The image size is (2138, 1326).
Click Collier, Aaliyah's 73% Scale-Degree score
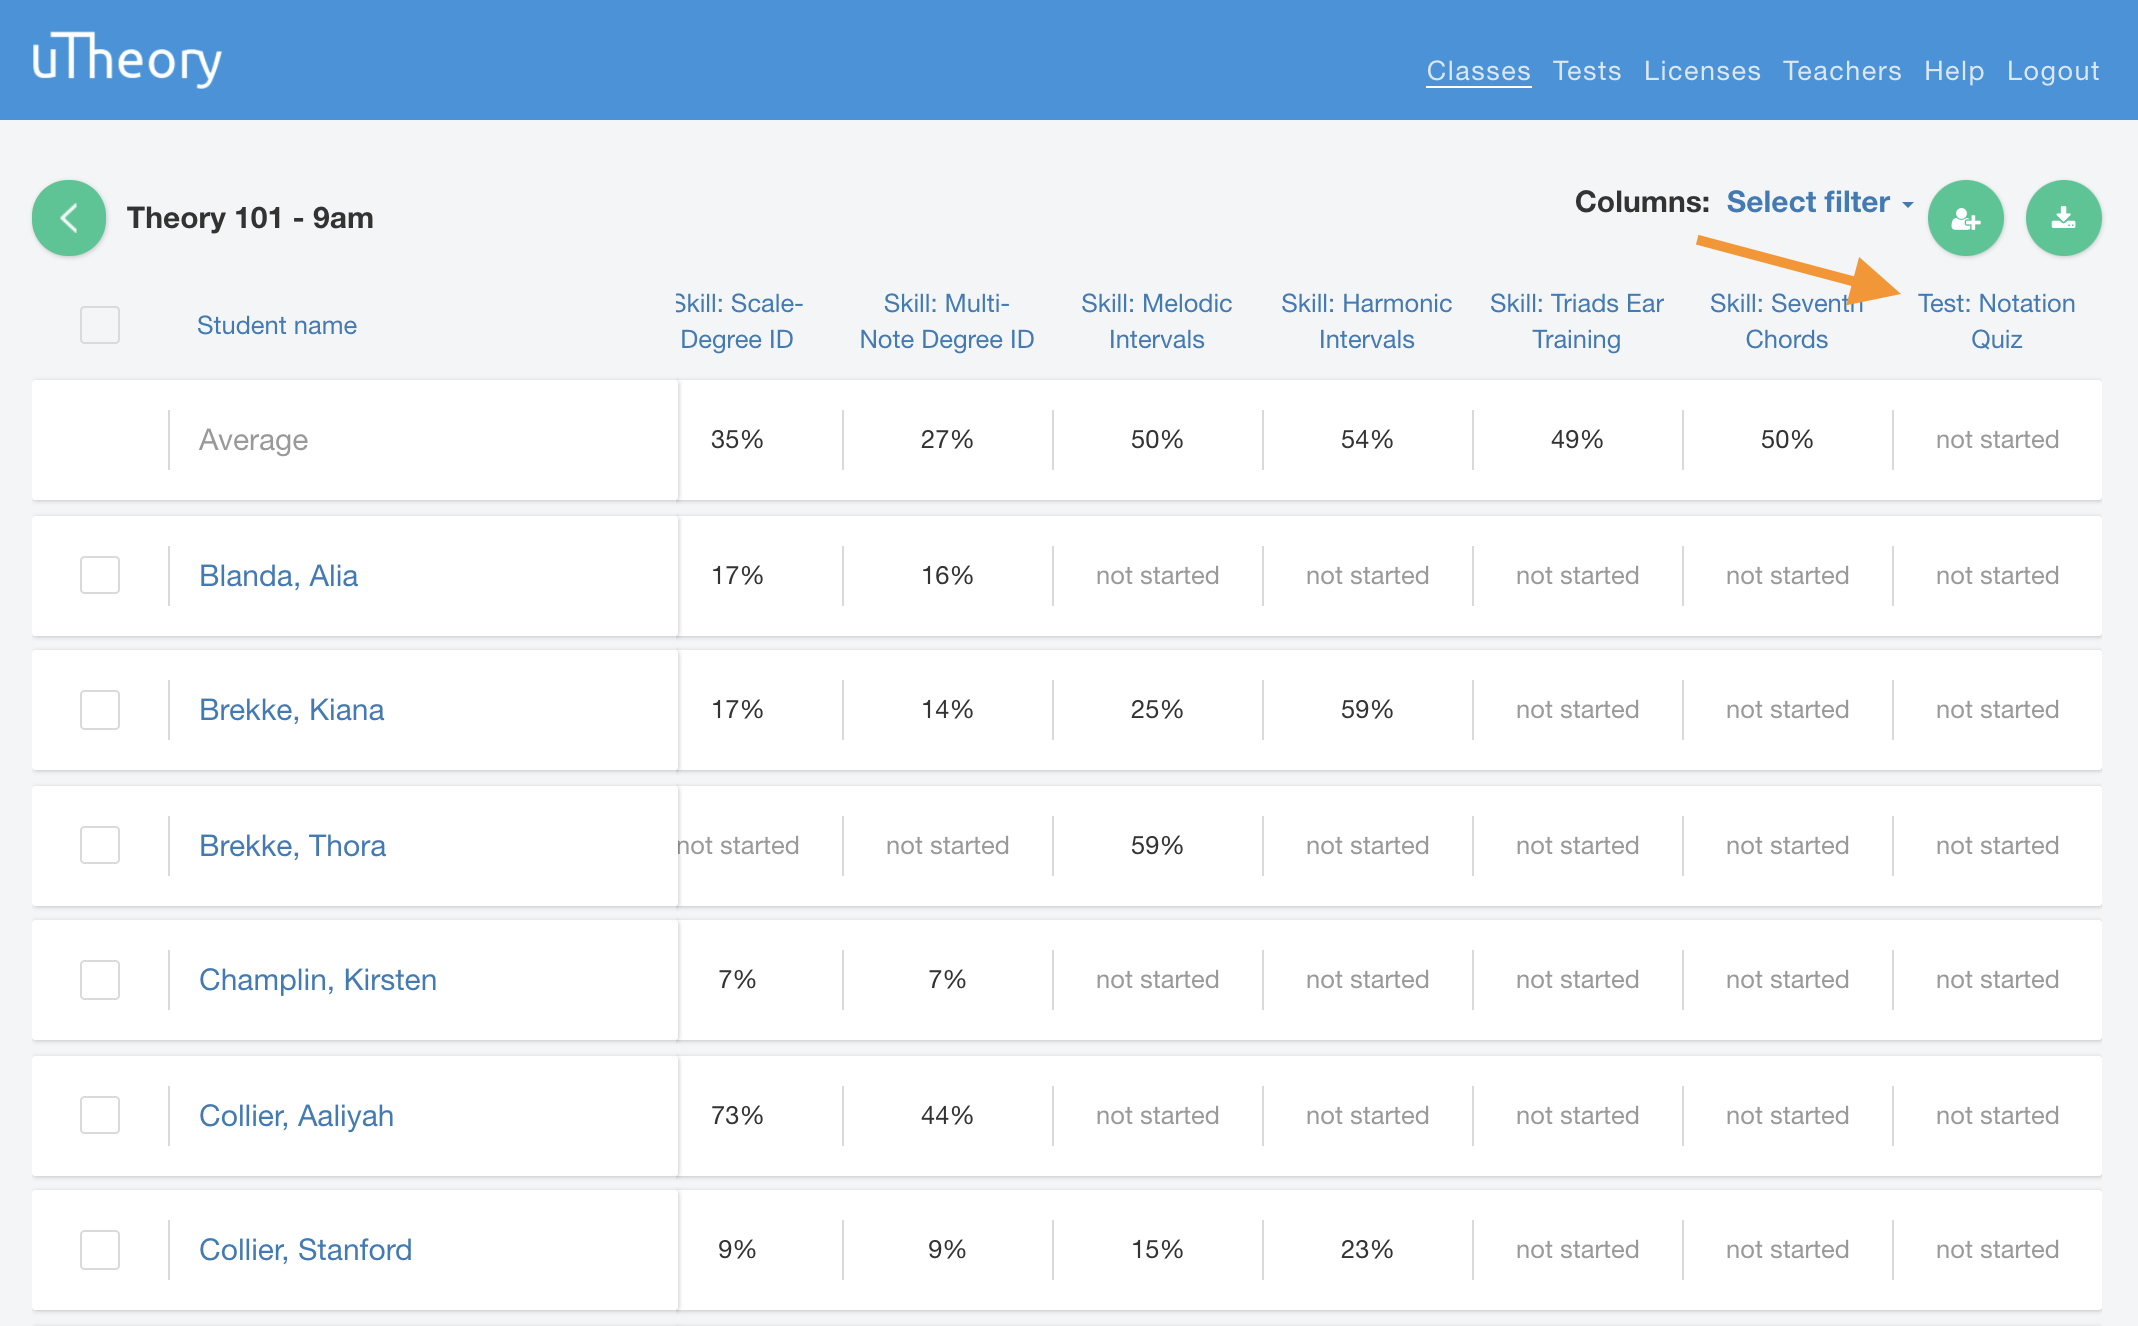click(737, 1115)
